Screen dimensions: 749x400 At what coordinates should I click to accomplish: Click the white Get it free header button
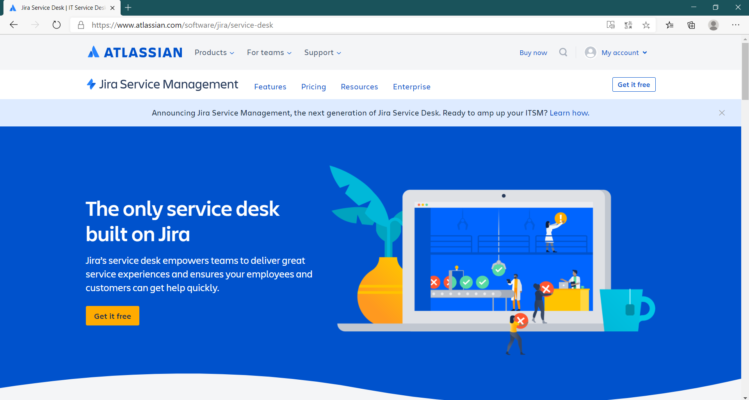tap(633, 85)
